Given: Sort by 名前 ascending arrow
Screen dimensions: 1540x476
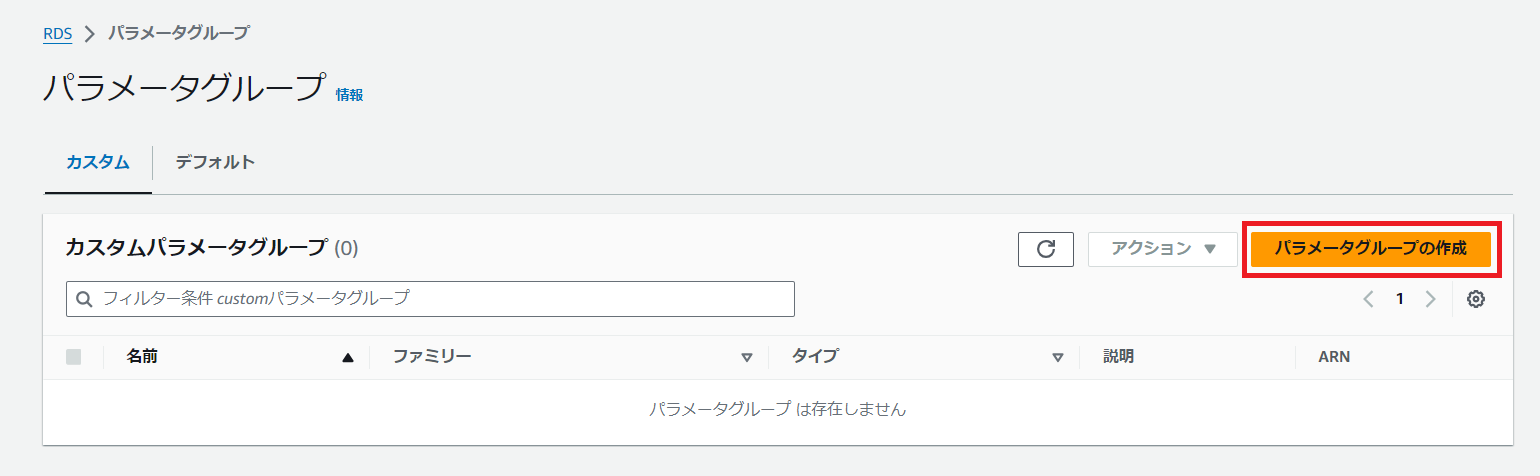Looking at the screenshot, I should [x=348, y=357].
